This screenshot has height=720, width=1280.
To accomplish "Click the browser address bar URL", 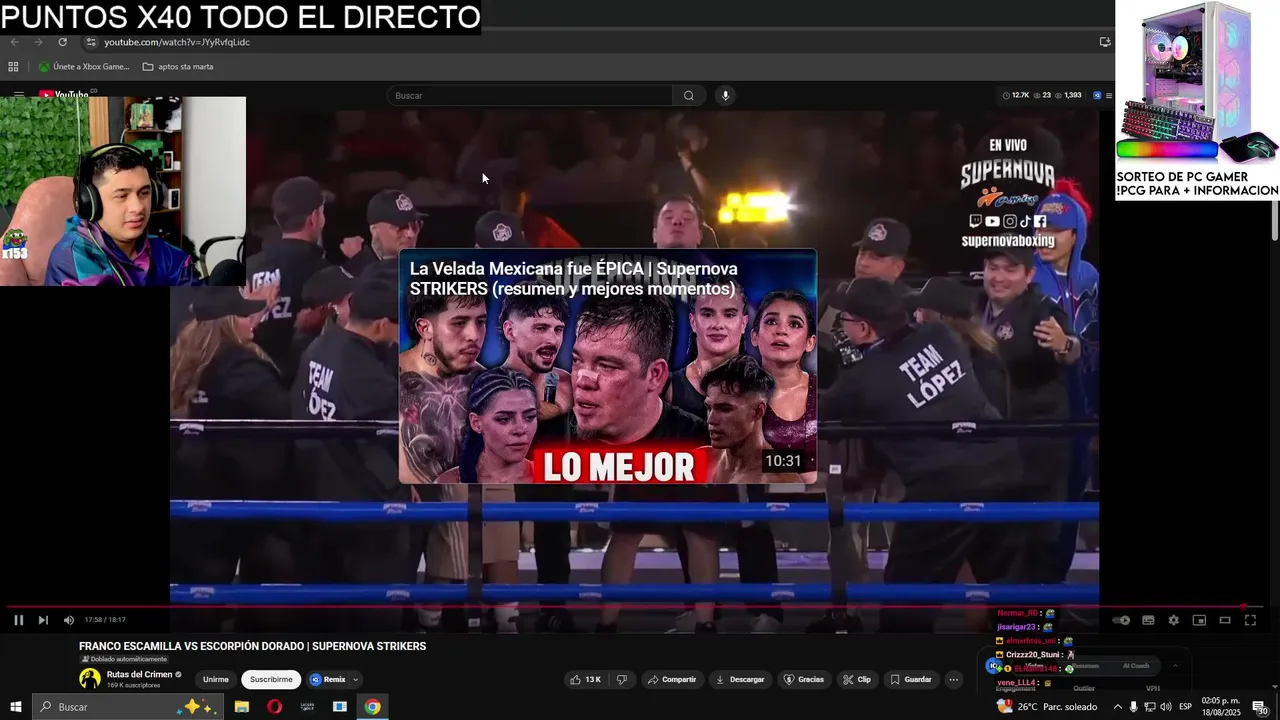I will click(177, 42).
